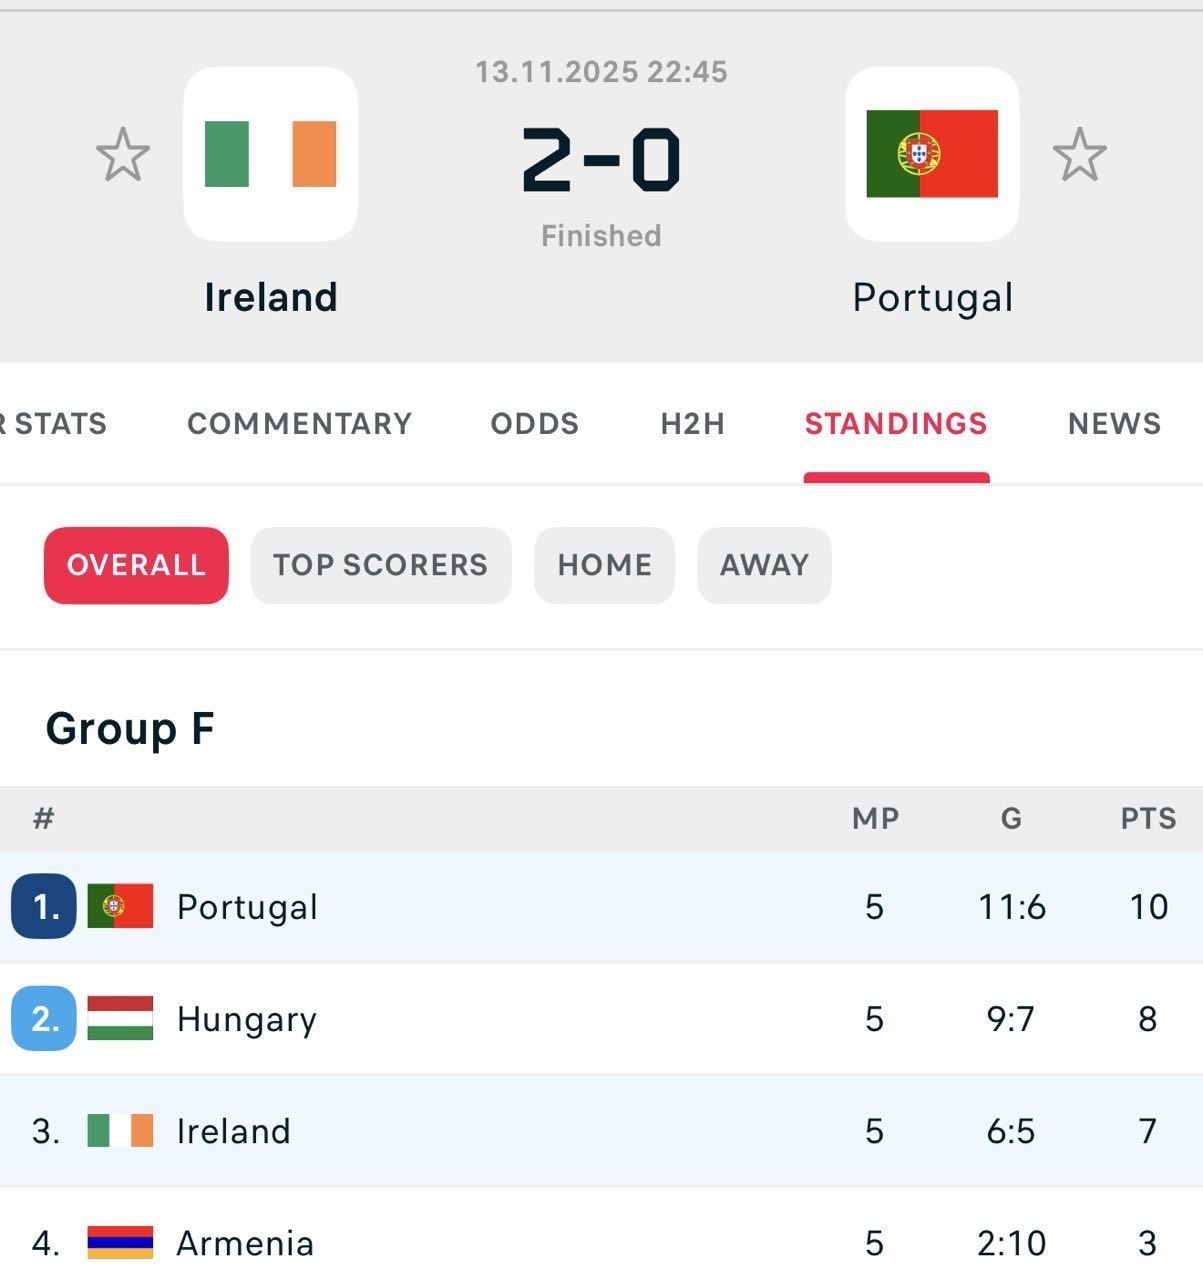
Task: Go to the News tab
Action: (1114, 424)
